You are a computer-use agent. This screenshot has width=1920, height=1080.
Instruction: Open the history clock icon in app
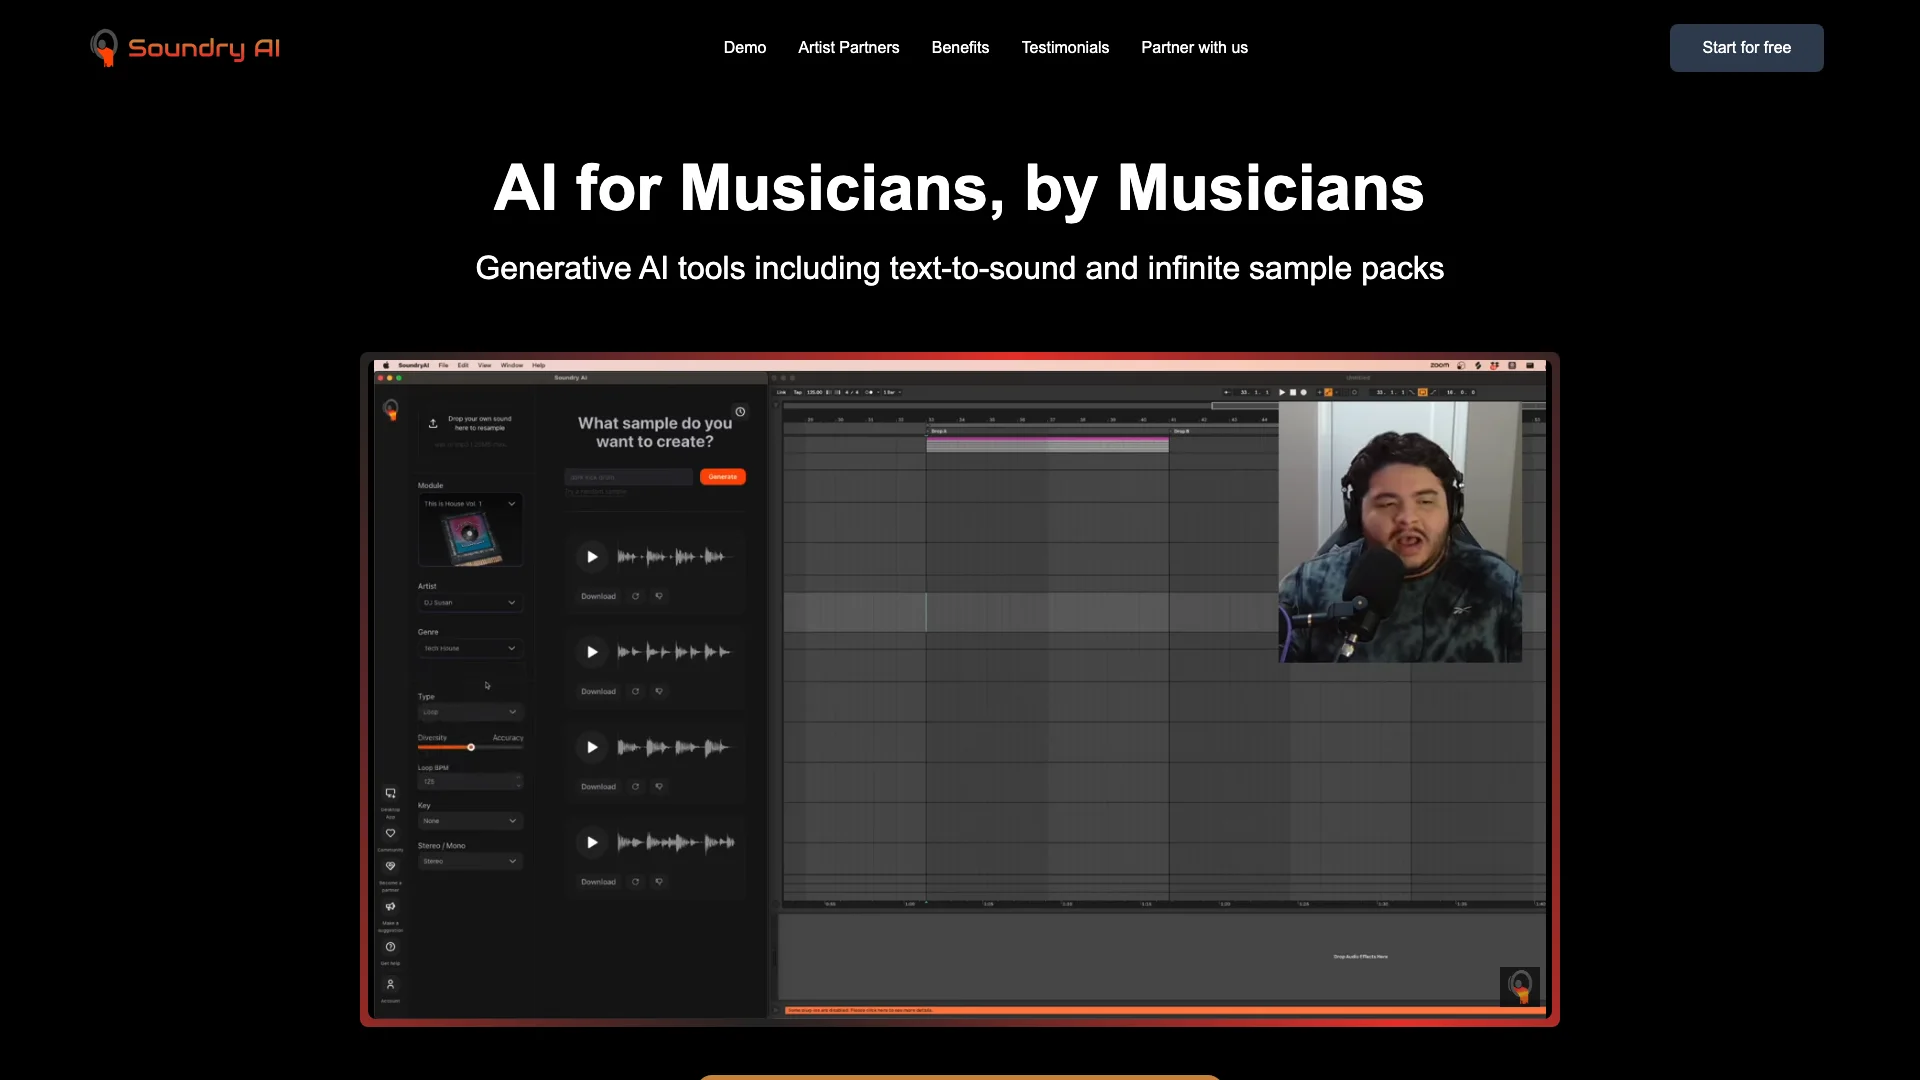tap(740, 412)
